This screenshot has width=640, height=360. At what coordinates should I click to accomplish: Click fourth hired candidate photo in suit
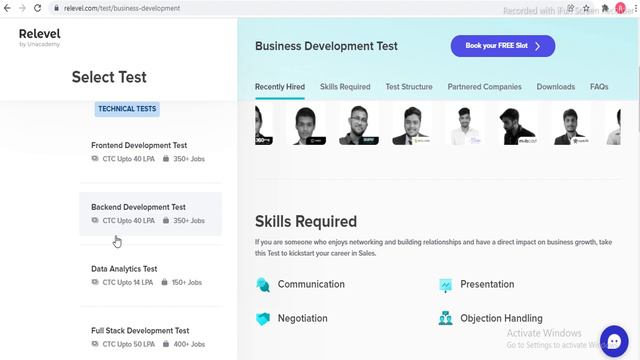[412, 125]
